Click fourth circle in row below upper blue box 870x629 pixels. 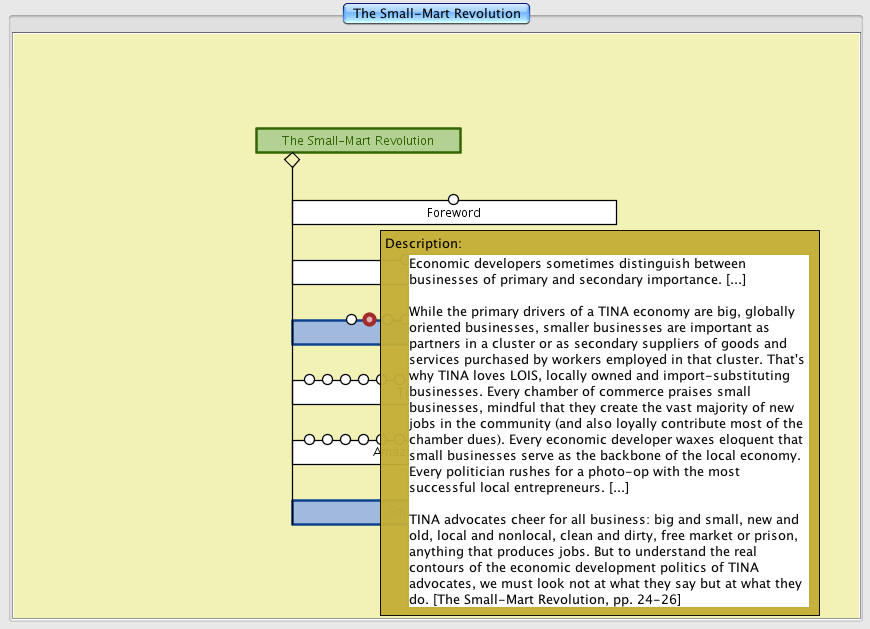(363, 379)
